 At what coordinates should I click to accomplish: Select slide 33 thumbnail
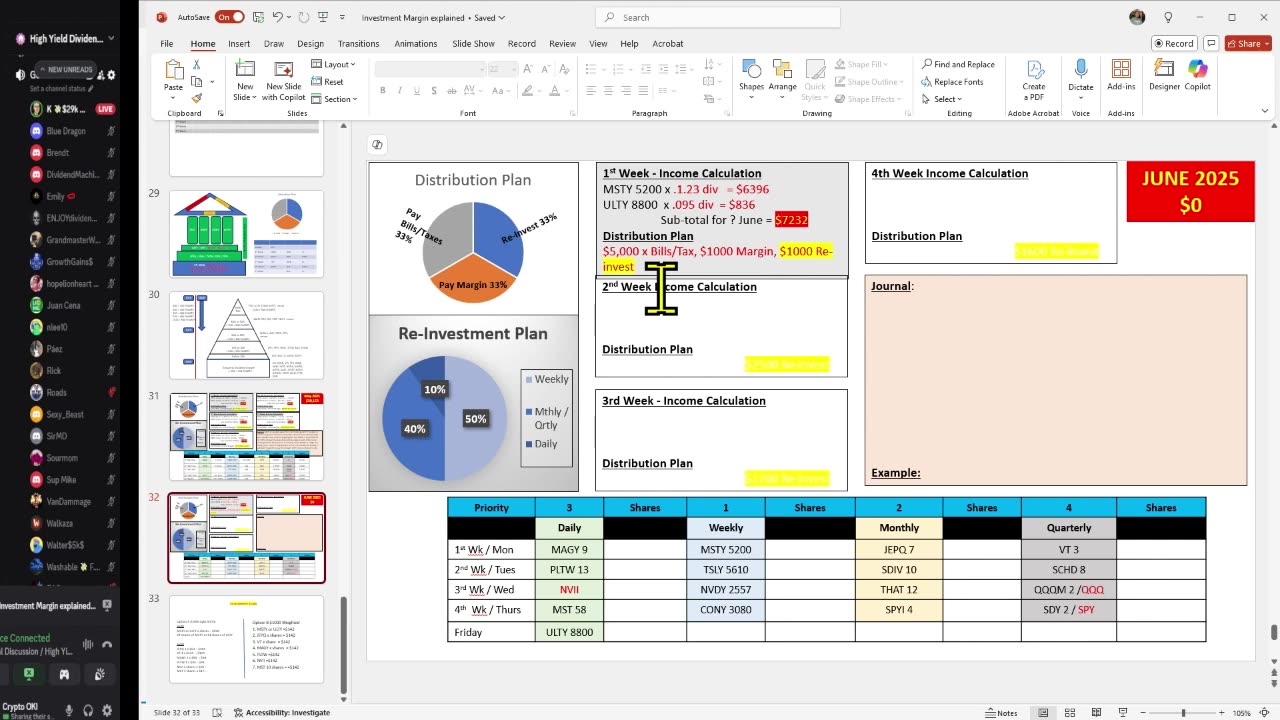coord(246,639)
